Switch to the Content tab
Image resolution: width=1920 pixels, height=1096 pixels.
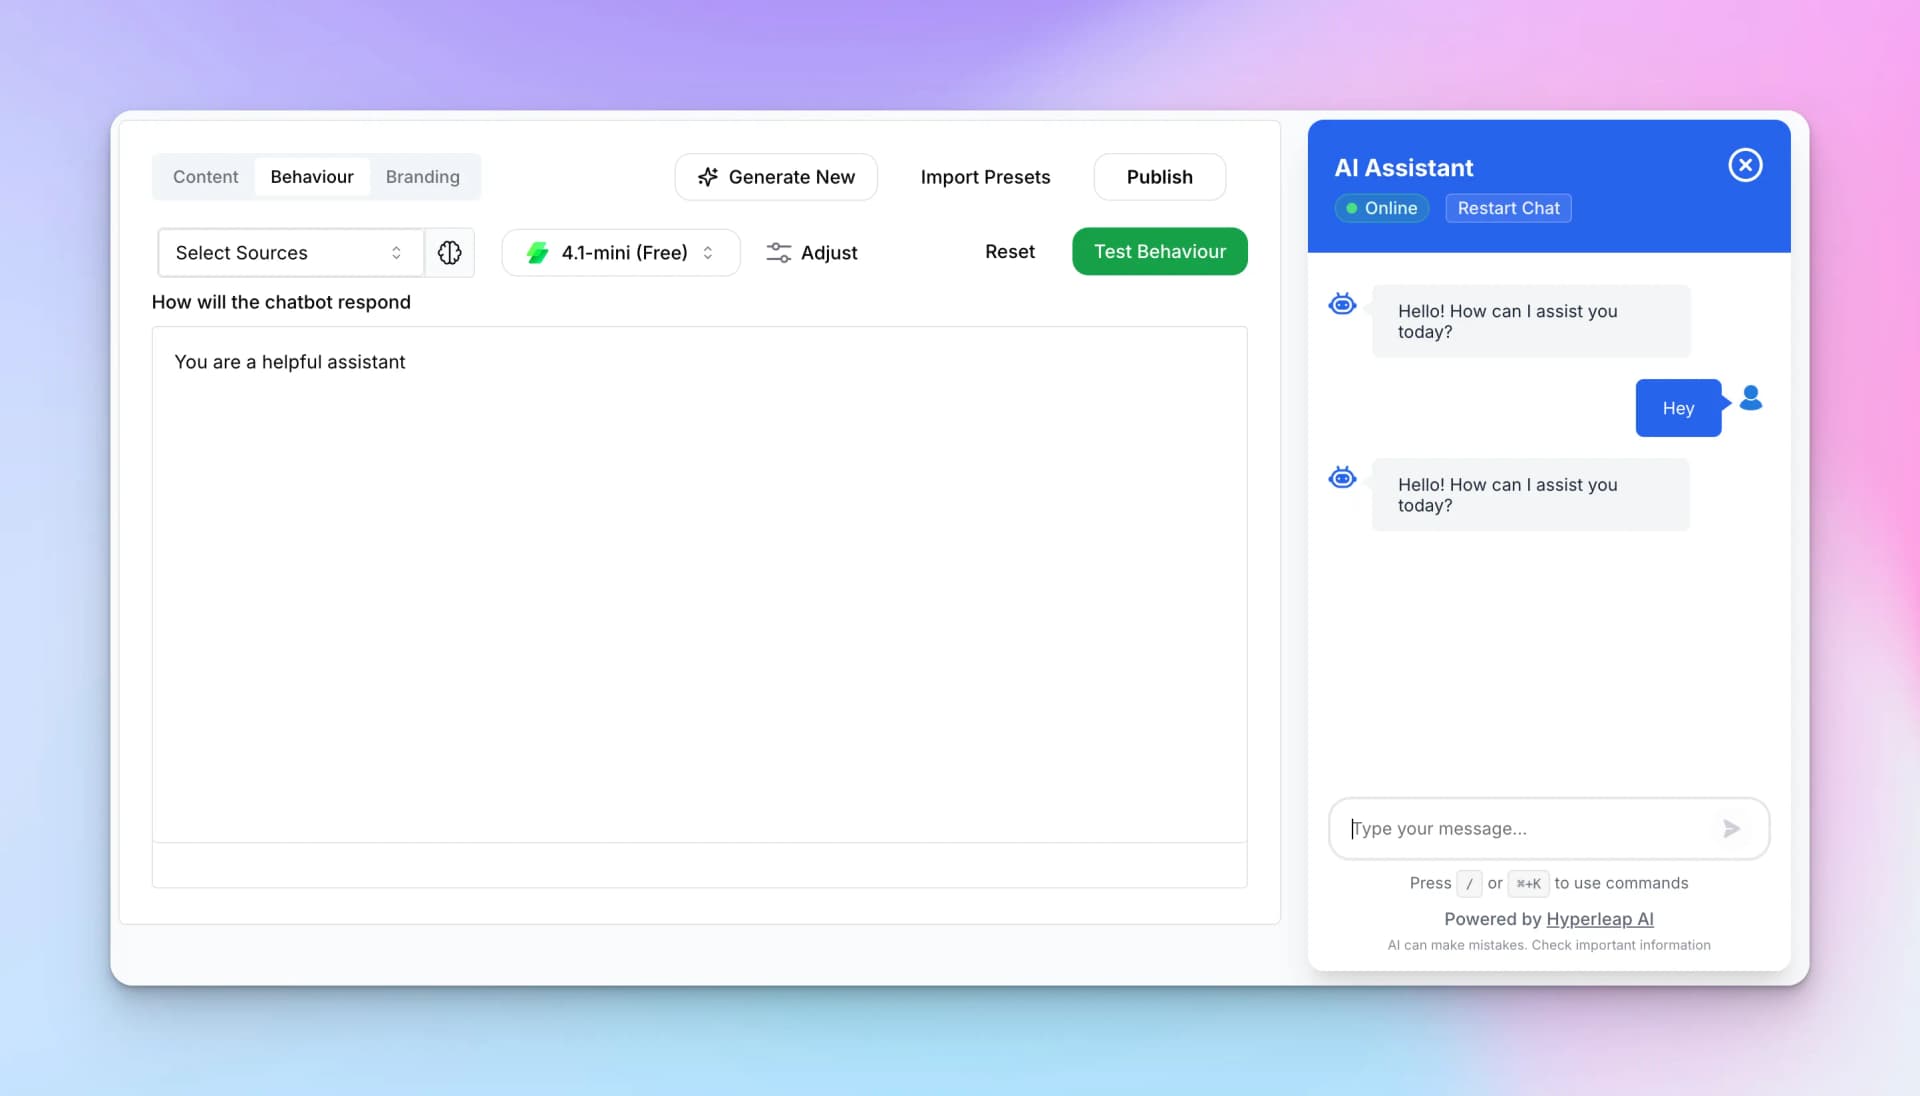pyautogui.click(x=205, y=177)
